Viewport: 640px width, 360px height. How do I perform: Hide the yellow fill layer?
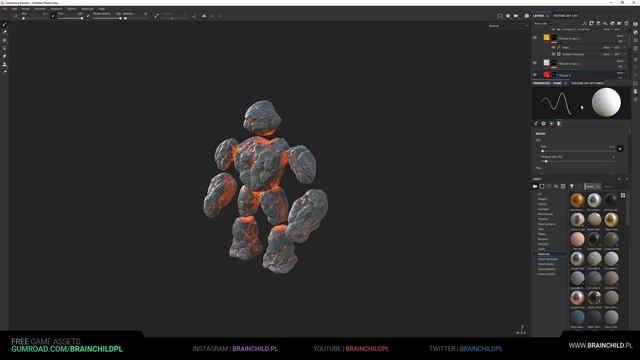click(535, 38)
